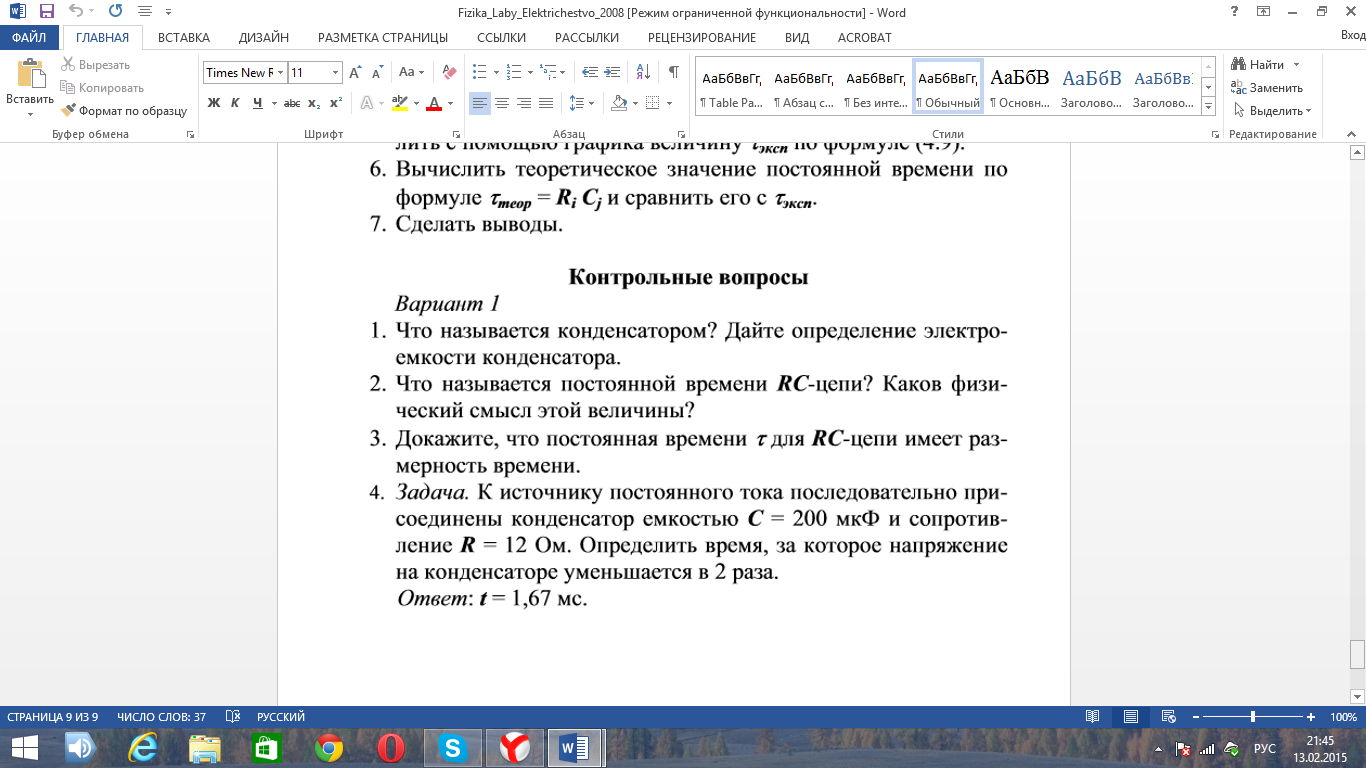The height and width of the screenshot is (768, 1366).
Task: Open the font size dropdown showing 11
Action: pyautogui.click(x=335, y=72)
